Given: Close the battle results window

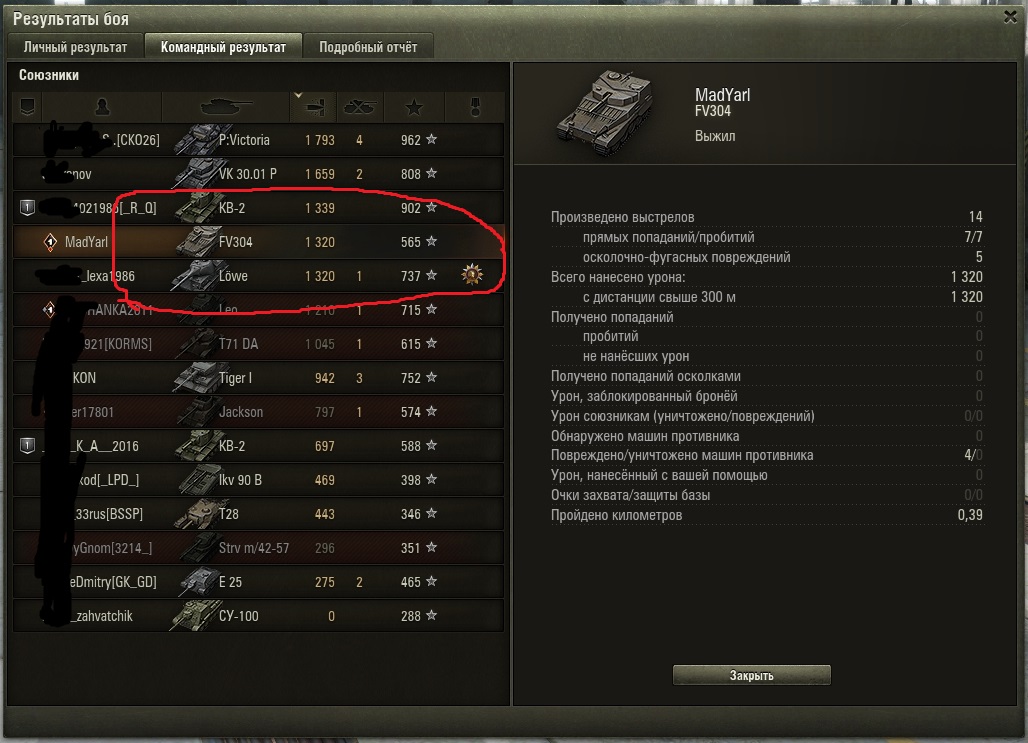Looking at the screenshot, I should click(x=1010, y=17).
